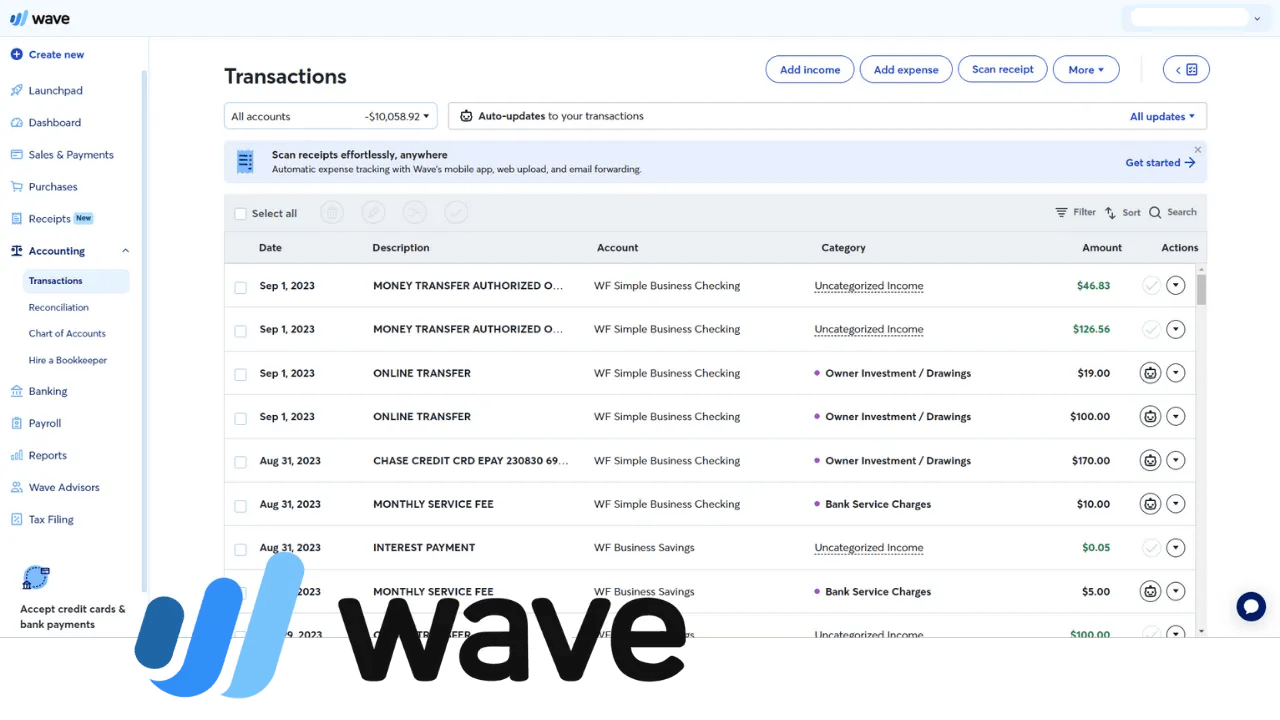Click the transactions table vertical scrollbar
This screenshot has width=1280, height=720.
click(x=1202, y=288)
